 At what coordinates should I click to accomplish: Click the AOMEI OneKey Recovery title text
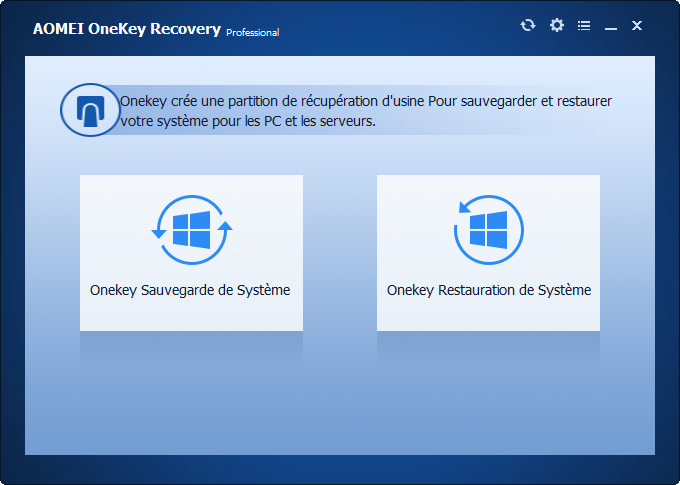(127, 29)
